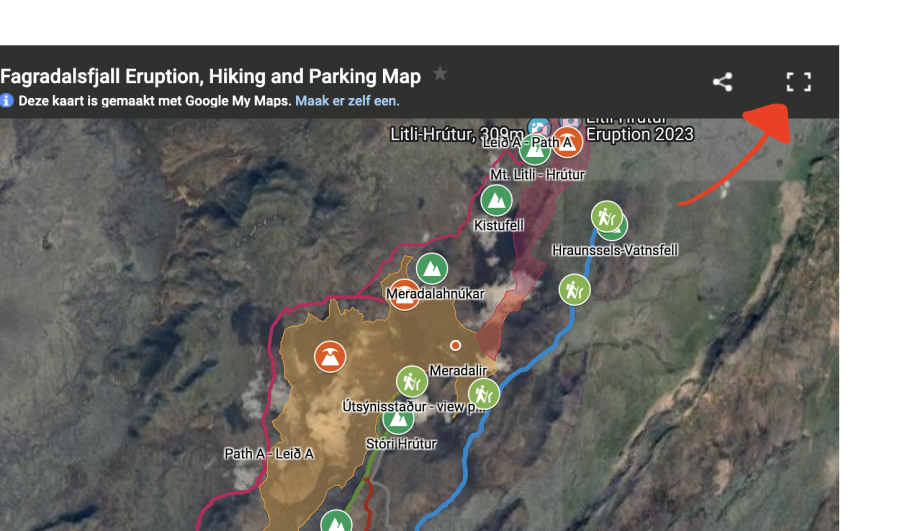Click the fullscreen icon in the map header

(798, 82)
